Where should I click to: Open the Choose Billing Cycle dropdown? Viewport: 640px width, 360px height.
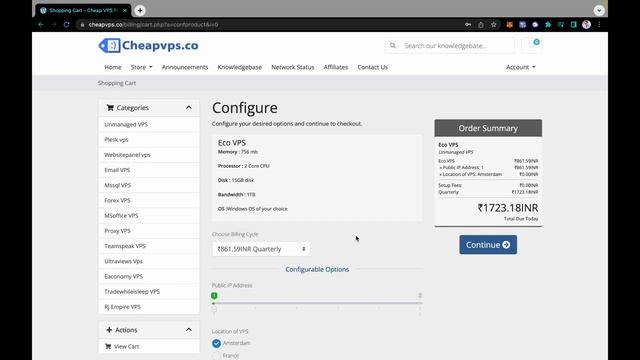click(x=261, y=249)
